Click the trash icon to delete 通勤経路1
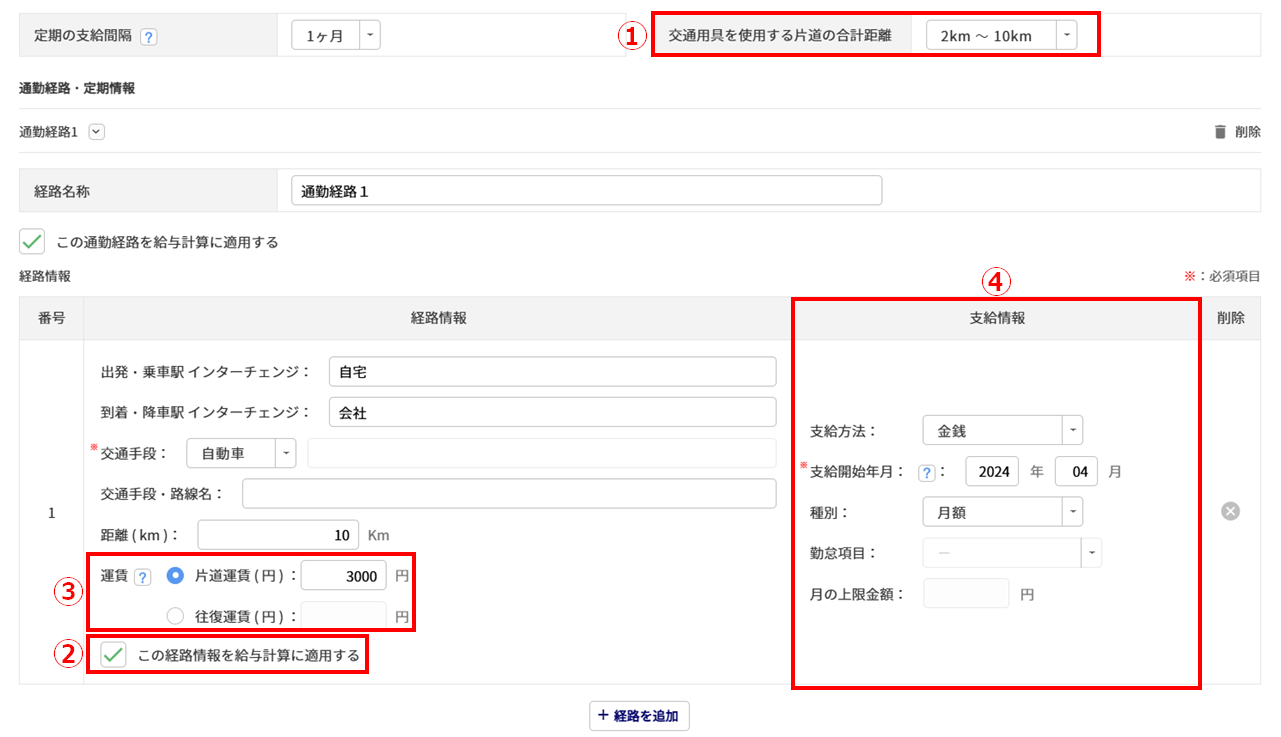Image resolution: width=1281 pixels, height=737 pixels. point(1220,131)
